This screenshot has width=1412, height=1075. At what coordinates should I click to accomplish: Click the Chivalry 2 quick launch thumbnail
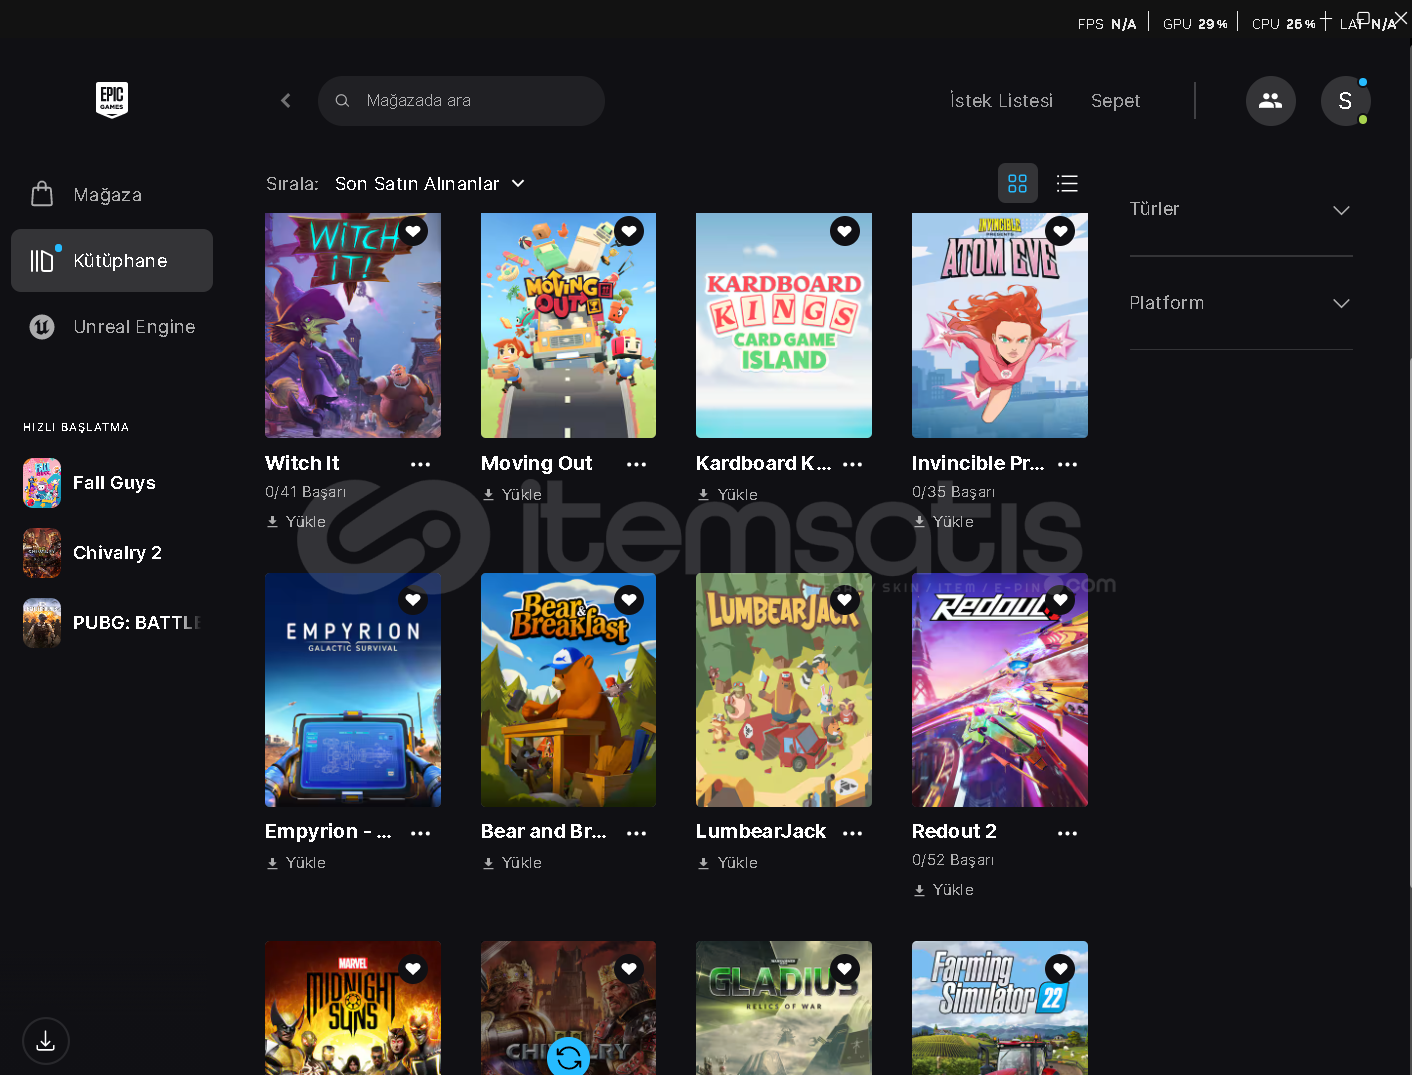pos(42,553)
